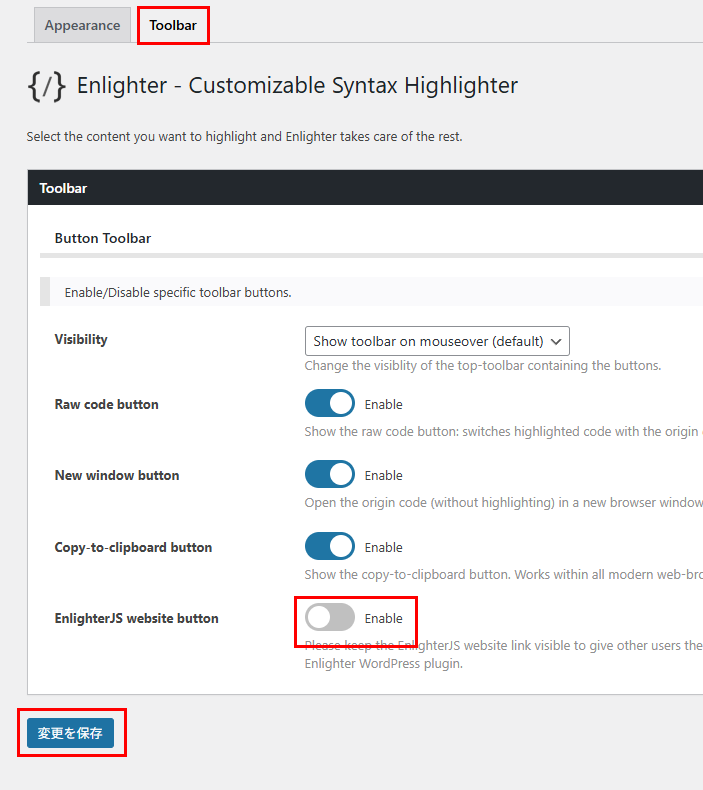Viewport: 703px width, 790px height.
Task: Click Enable text next to EnlighterJS website toggle
Action: 383,619
